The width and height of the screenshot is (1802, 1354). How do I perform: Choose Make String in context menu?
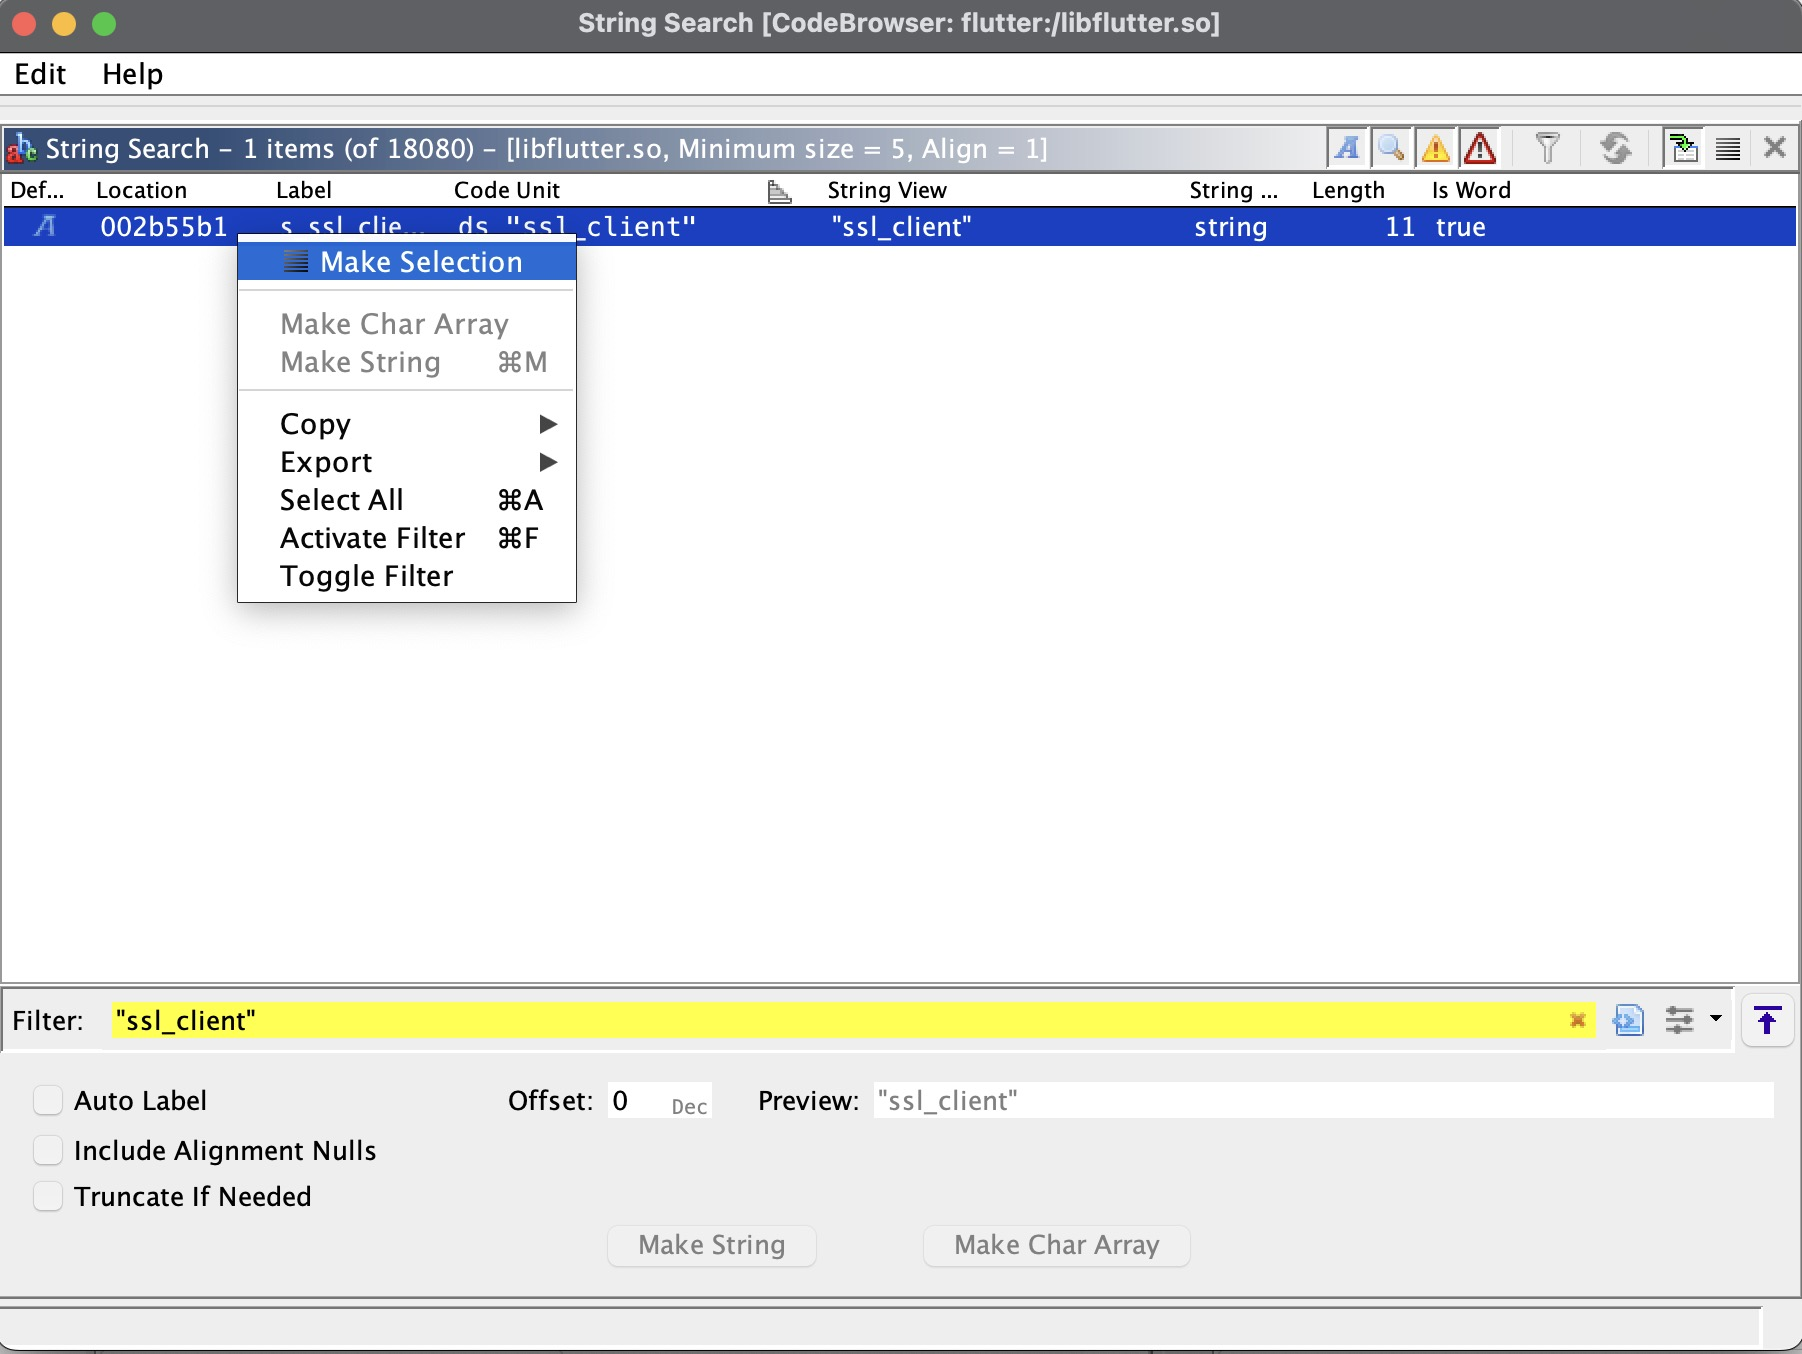coord(407,362)
